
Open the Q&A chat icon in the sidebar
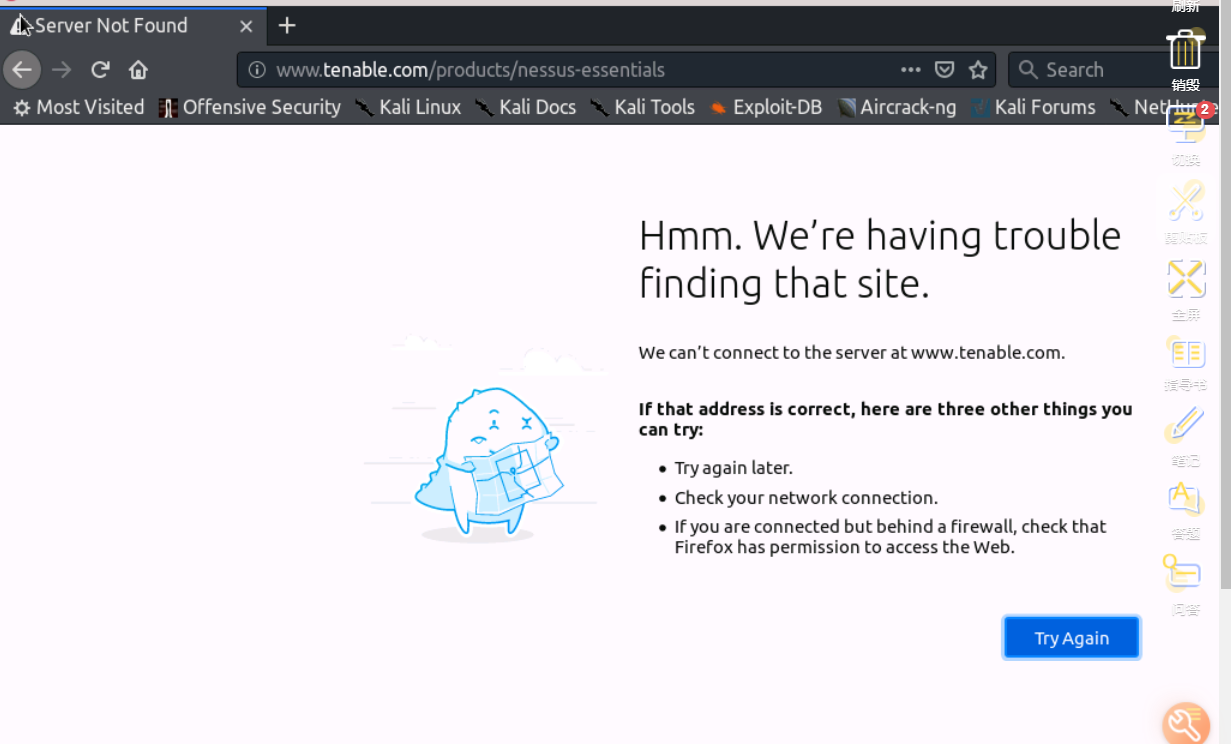click(x=1183, y=573)
